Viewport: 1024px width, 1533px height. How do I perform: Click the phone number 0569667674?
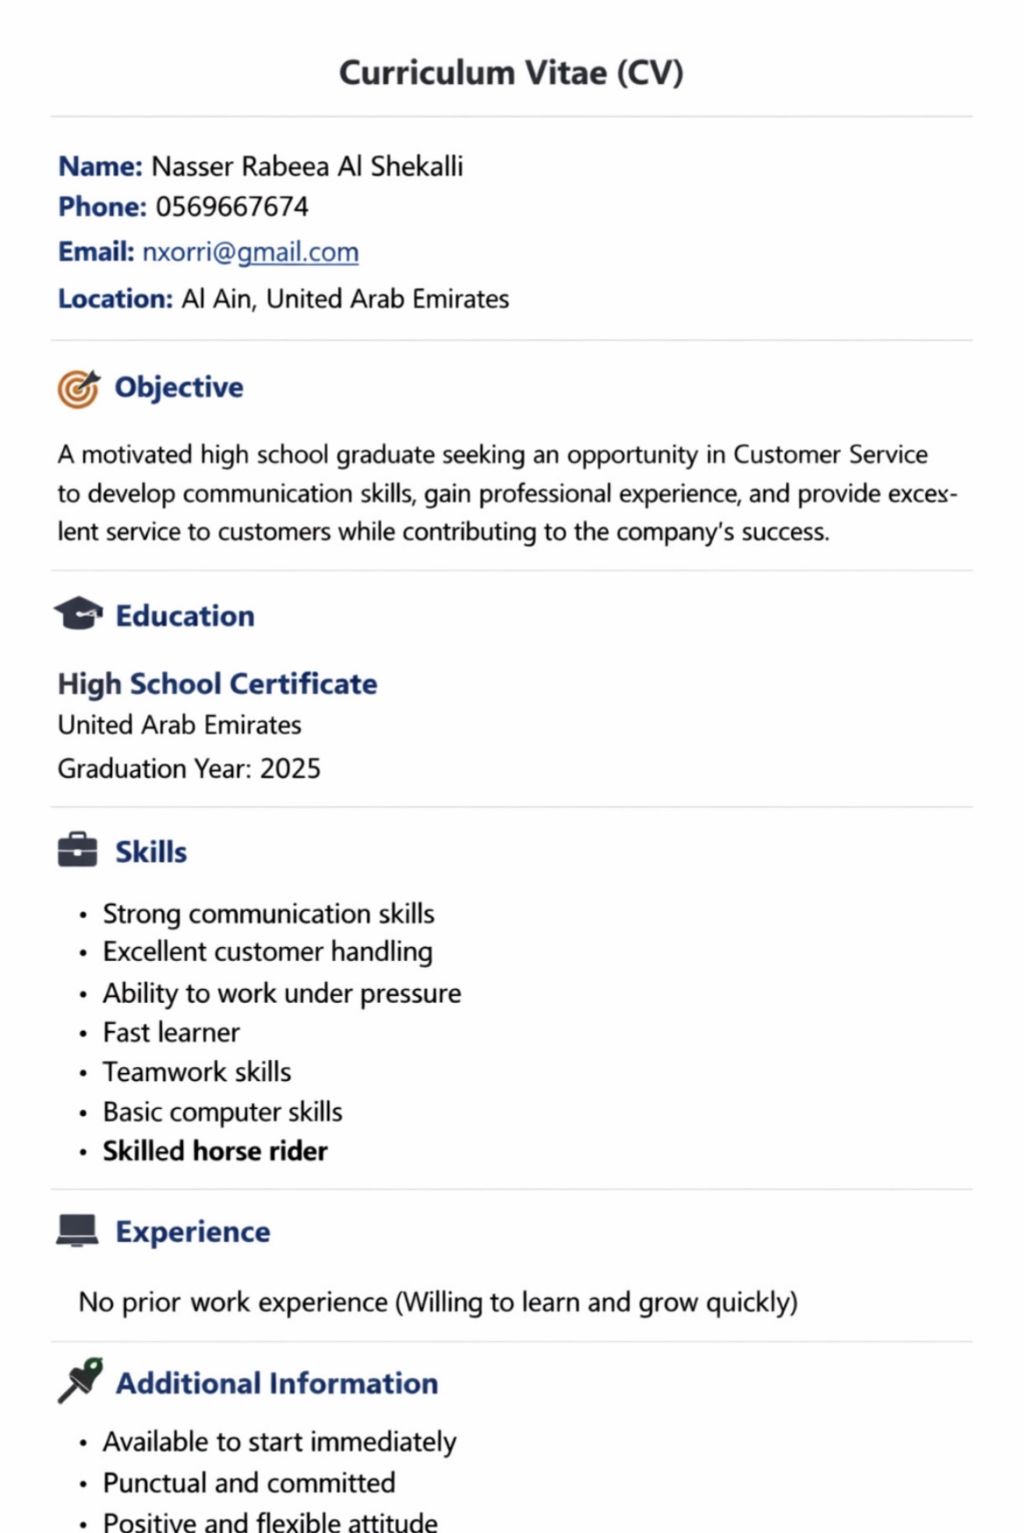click(232, 207)
